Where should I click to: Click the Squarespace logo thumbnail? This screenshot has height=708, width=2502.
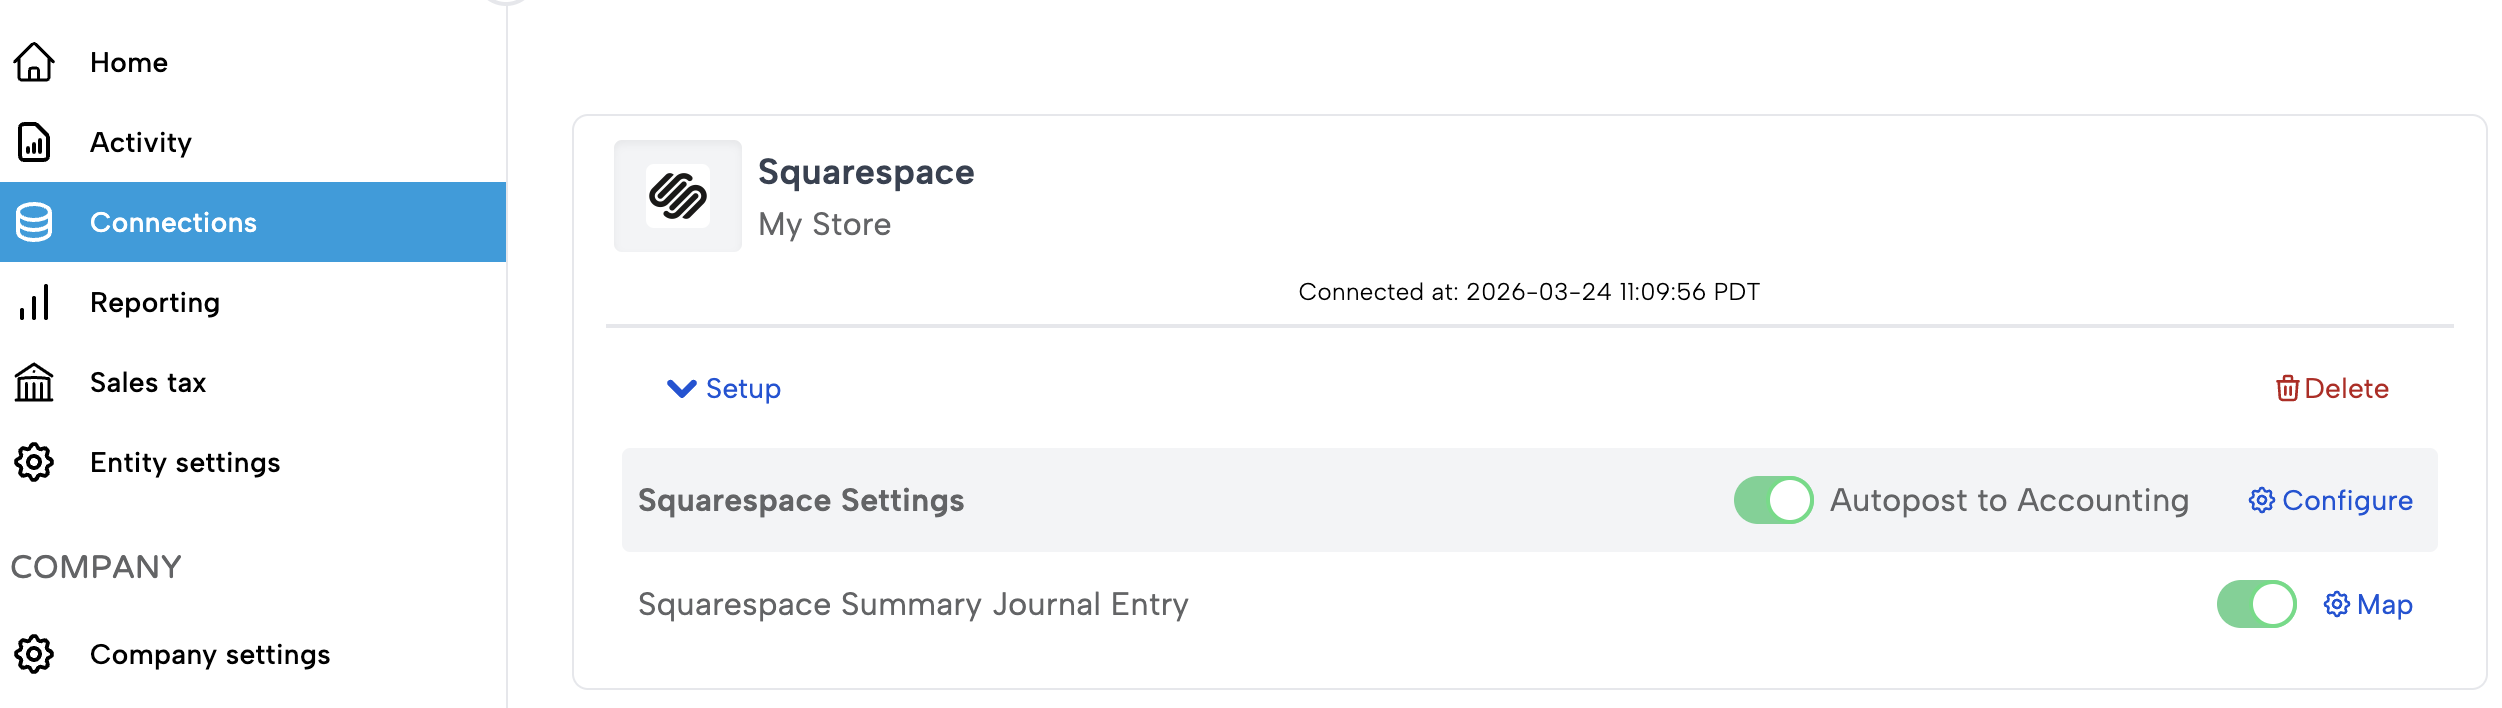[x=678, y=196]
